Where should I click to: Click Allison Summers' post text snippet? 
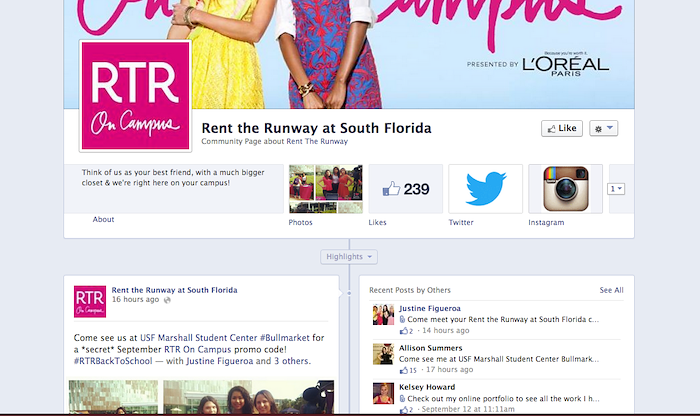click(x=499, y=359)
